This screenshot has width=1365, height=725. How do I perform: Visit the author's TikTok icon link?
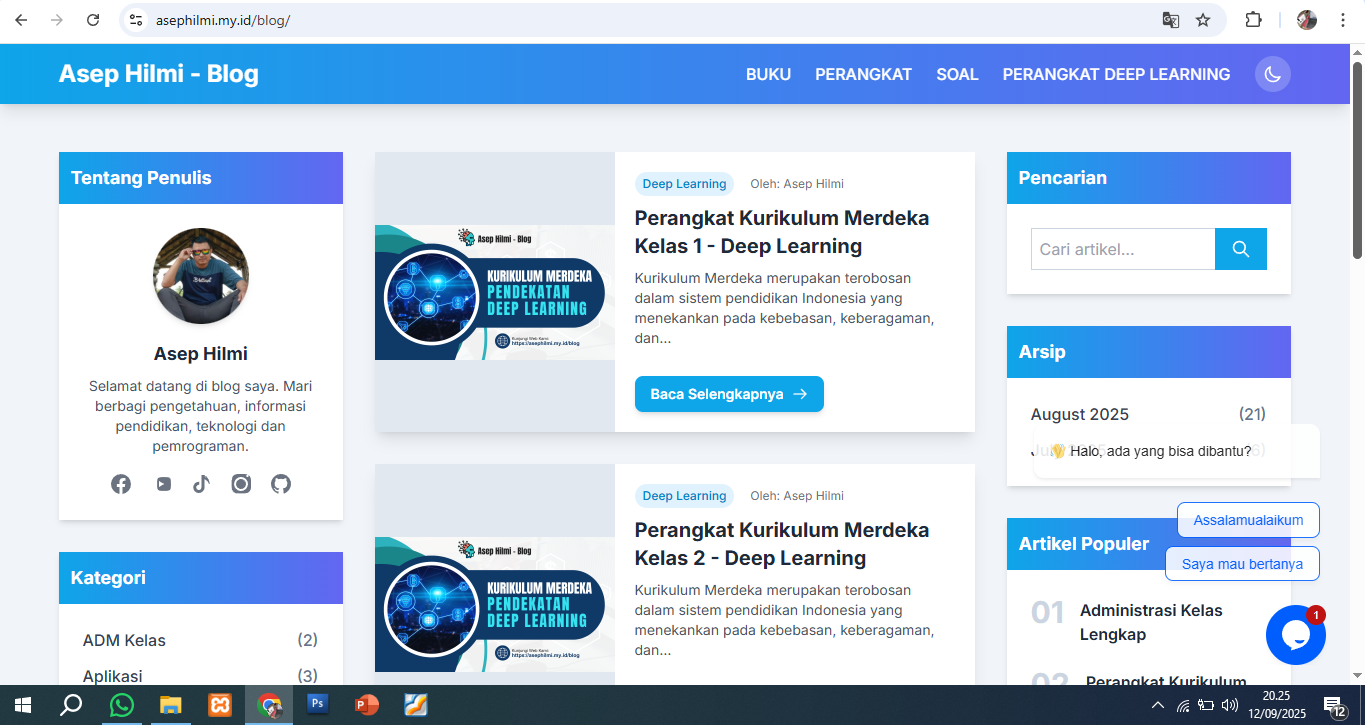(202, 484)
